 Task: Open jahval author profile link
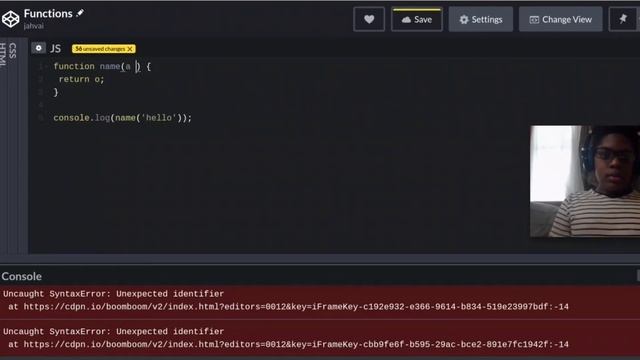(x=33, y=26)
